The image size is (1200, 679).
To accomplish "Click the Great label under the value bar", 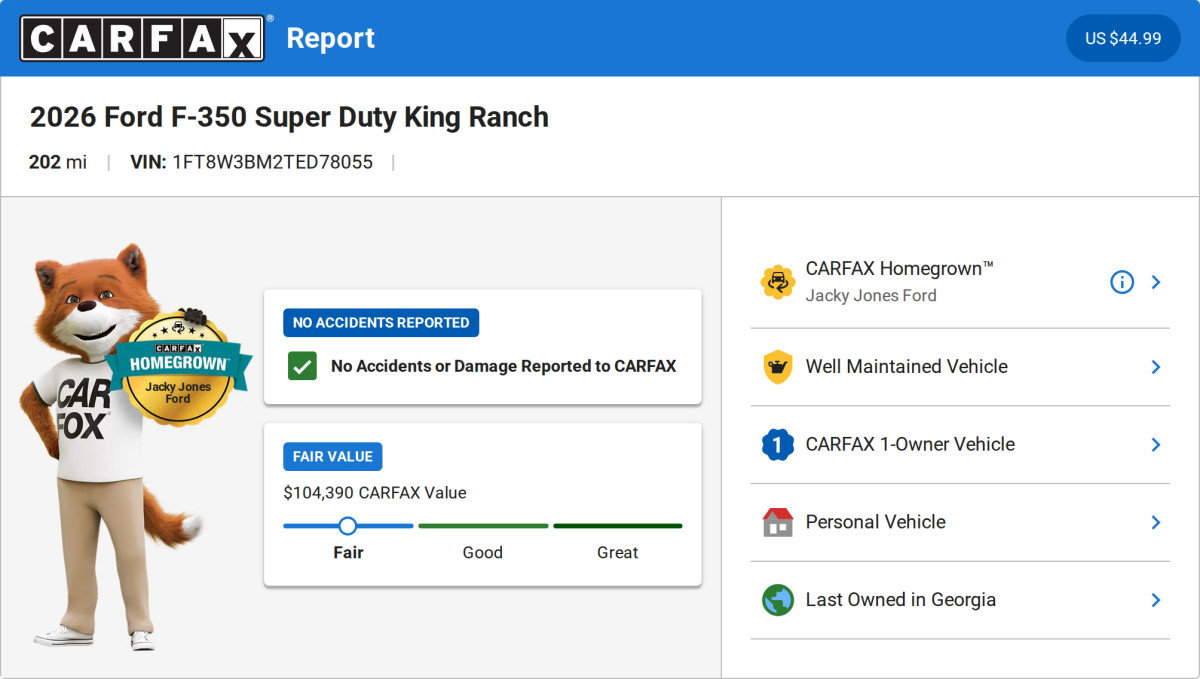I will tap(618, 552).
